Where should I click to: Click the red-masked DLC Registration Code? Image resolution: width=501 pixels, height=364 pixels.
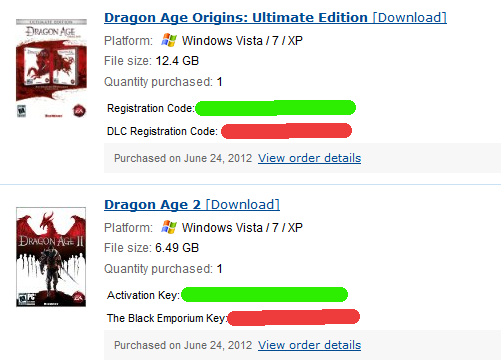(x=286, y=131)
